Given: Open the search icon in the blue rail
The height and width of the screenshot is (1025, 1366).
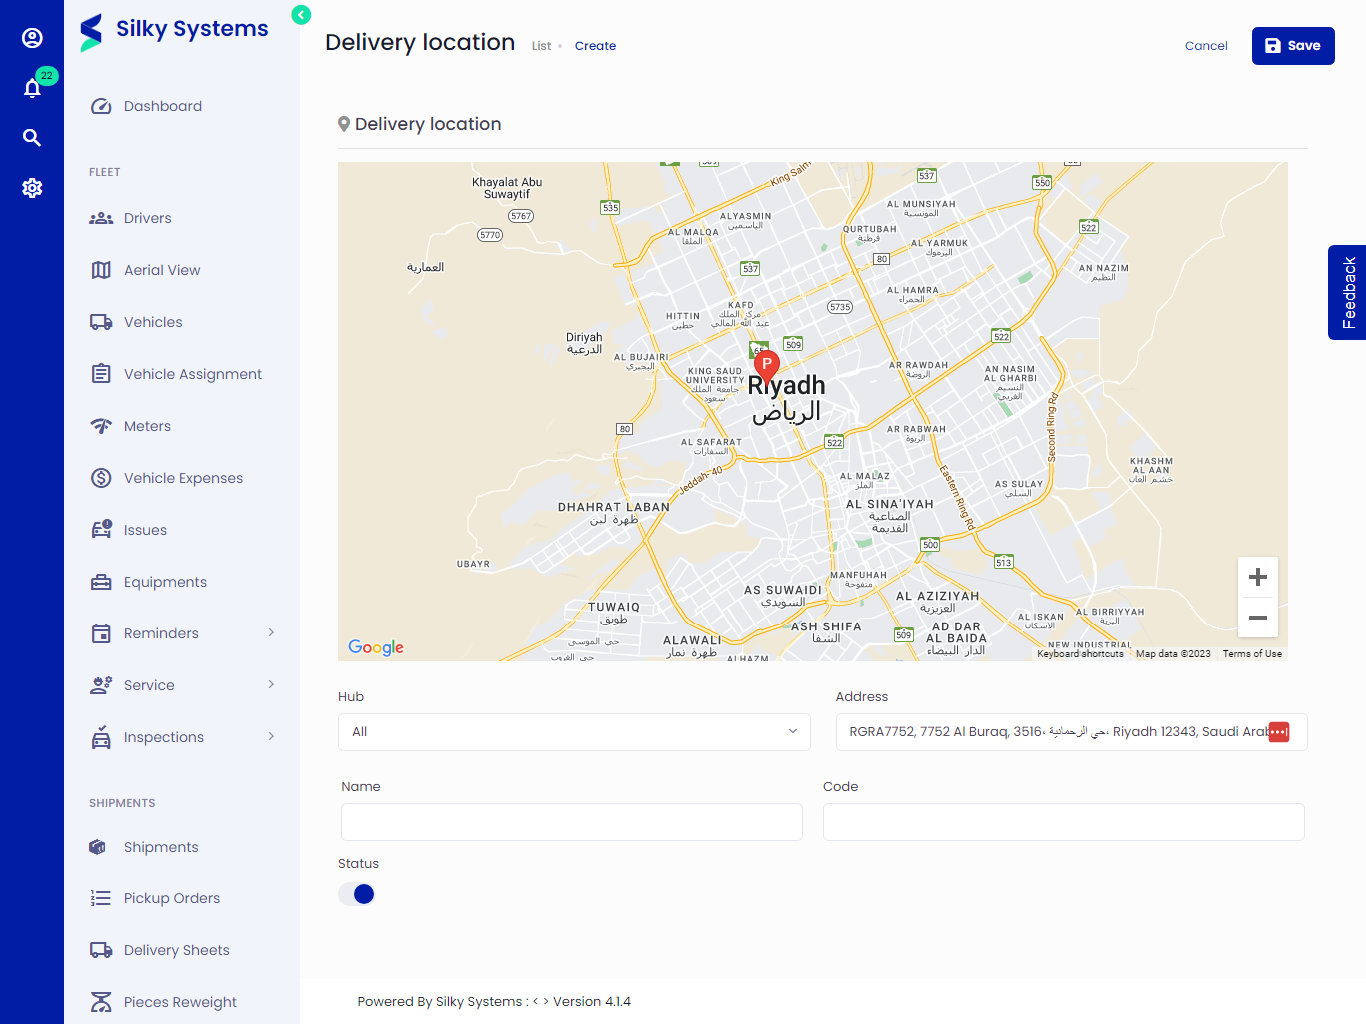Looking at the screenshot, I should (x=32, y=137).
